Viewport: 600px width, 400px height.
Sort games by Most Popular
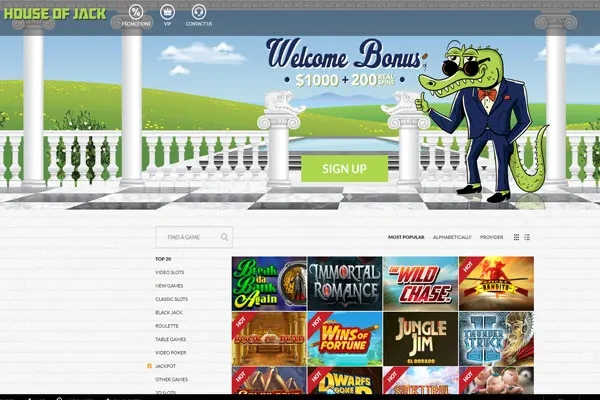pos(406,238)
